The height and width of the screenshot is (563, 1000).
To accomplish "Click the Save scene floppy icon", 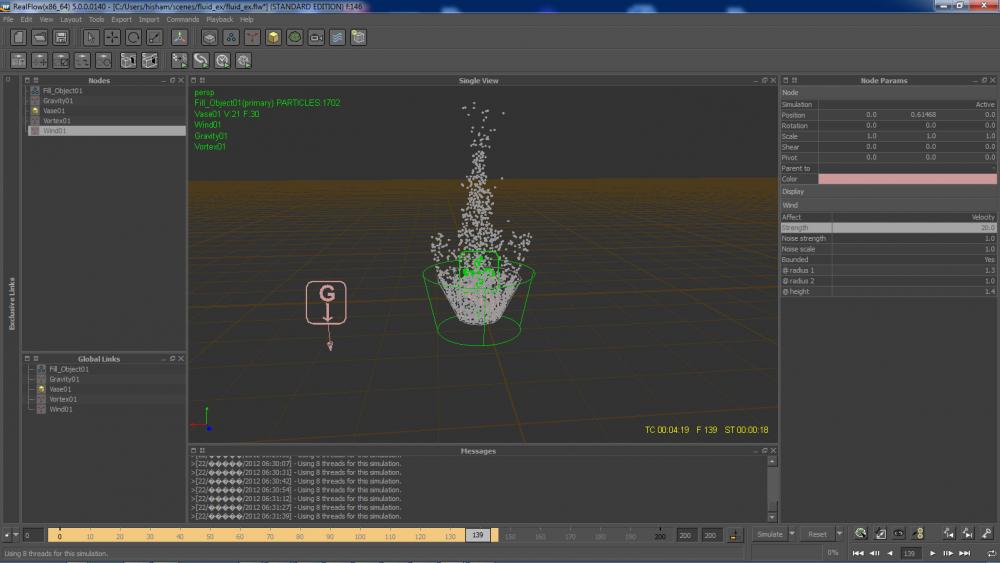I will [61, 38].
